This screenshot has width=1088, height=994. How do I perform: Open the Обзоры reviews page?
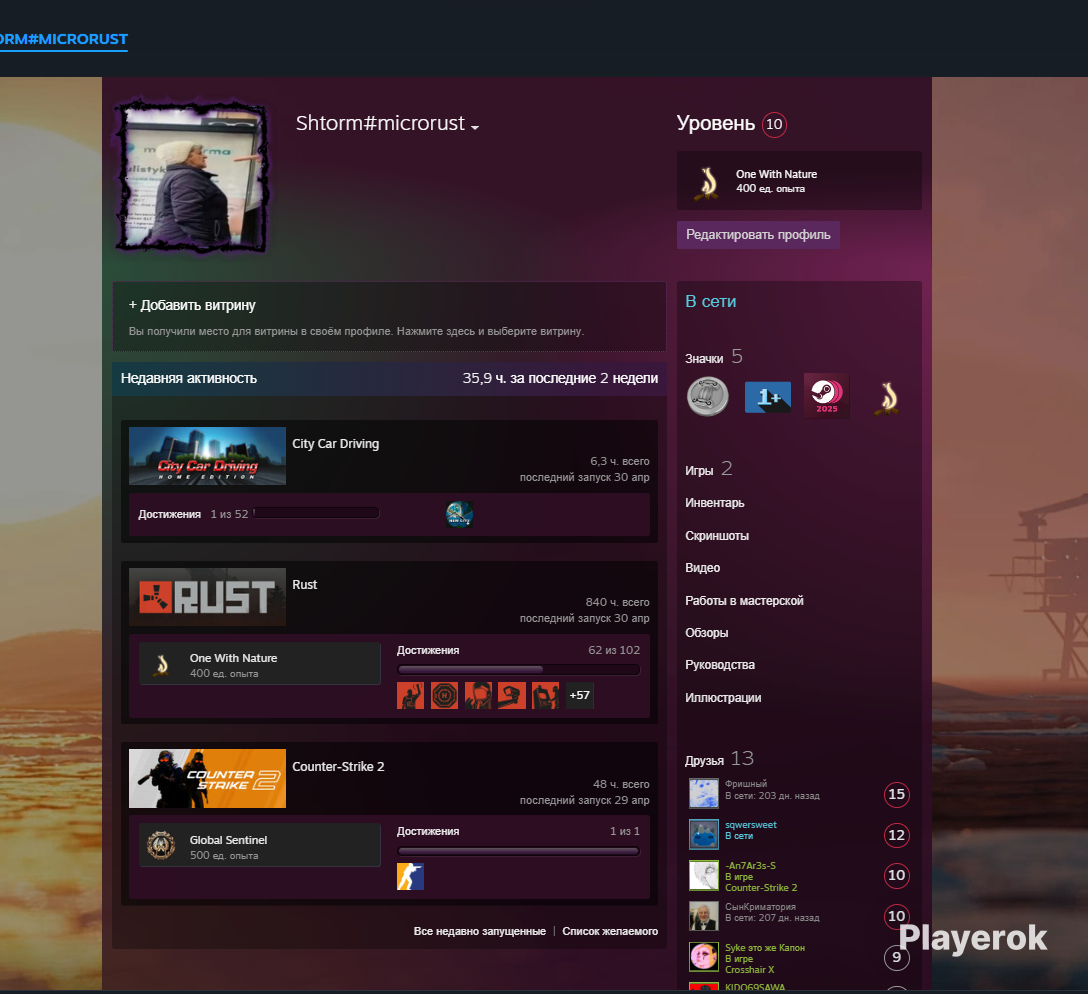(x=706, y=633)
